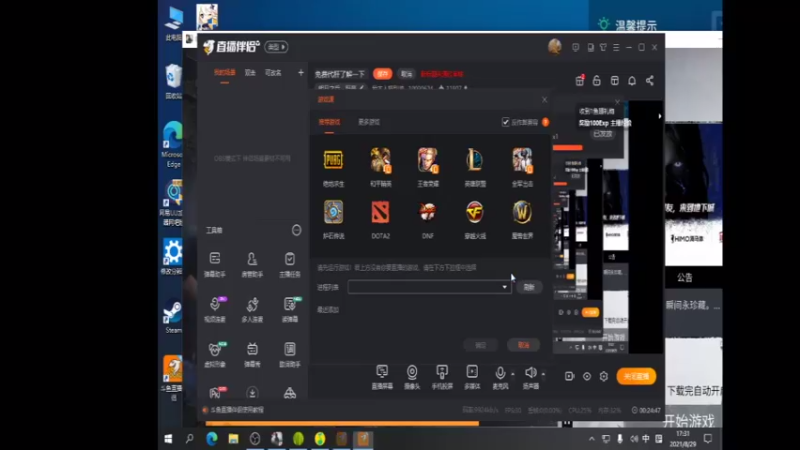
Task: Add a new scene with the plus
Action: (301, 73)
